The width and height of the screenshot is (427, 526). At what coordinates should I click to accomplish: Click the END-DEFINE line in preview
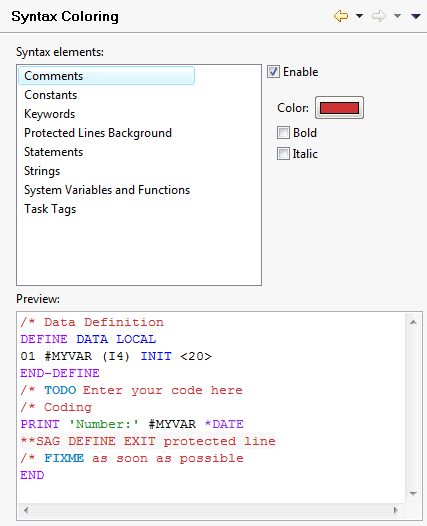click(60, 373)
